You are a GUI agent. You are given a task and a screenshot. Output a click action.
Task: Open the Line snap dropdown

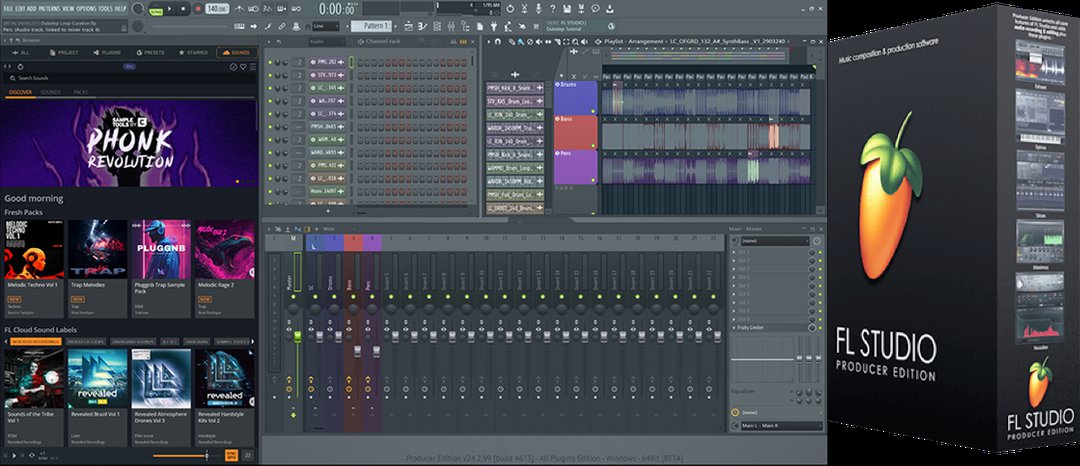point(326,26)
